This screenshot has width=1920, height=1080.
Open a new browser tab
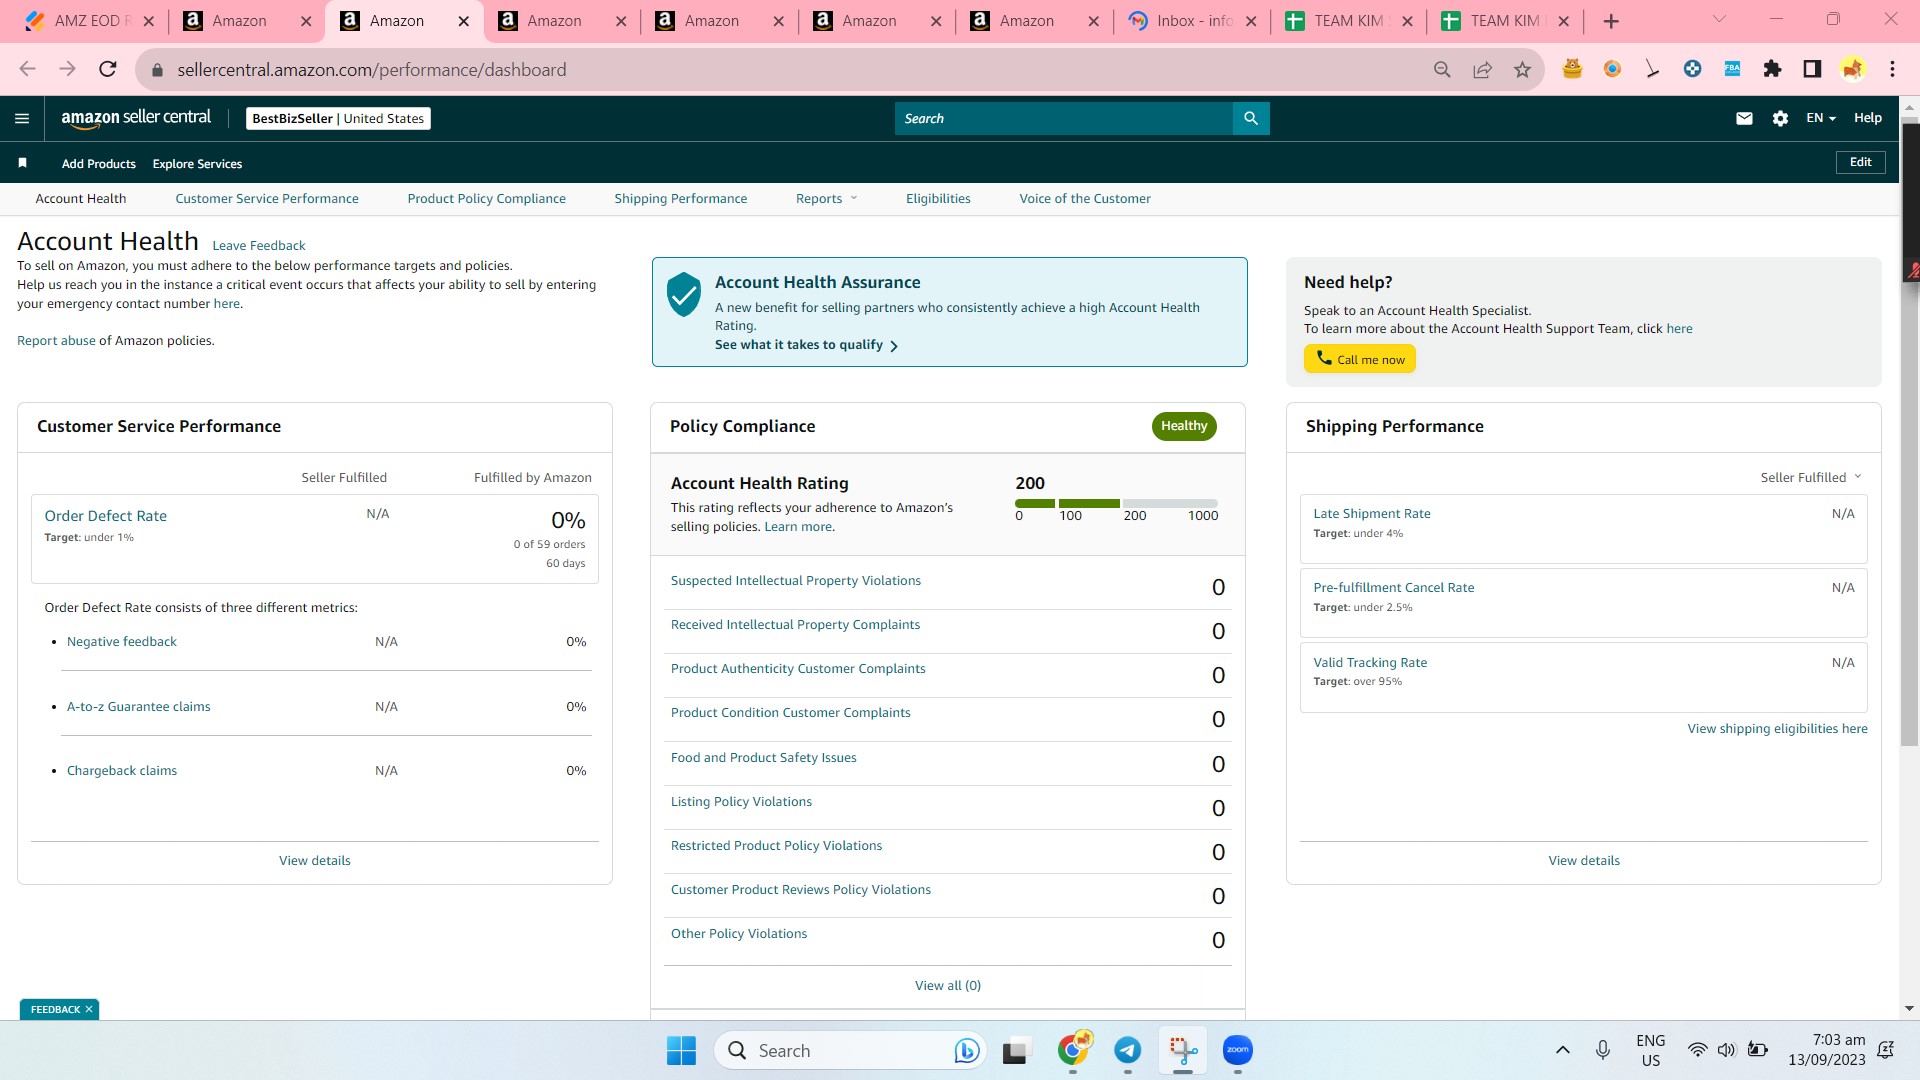pos(1611,21)
